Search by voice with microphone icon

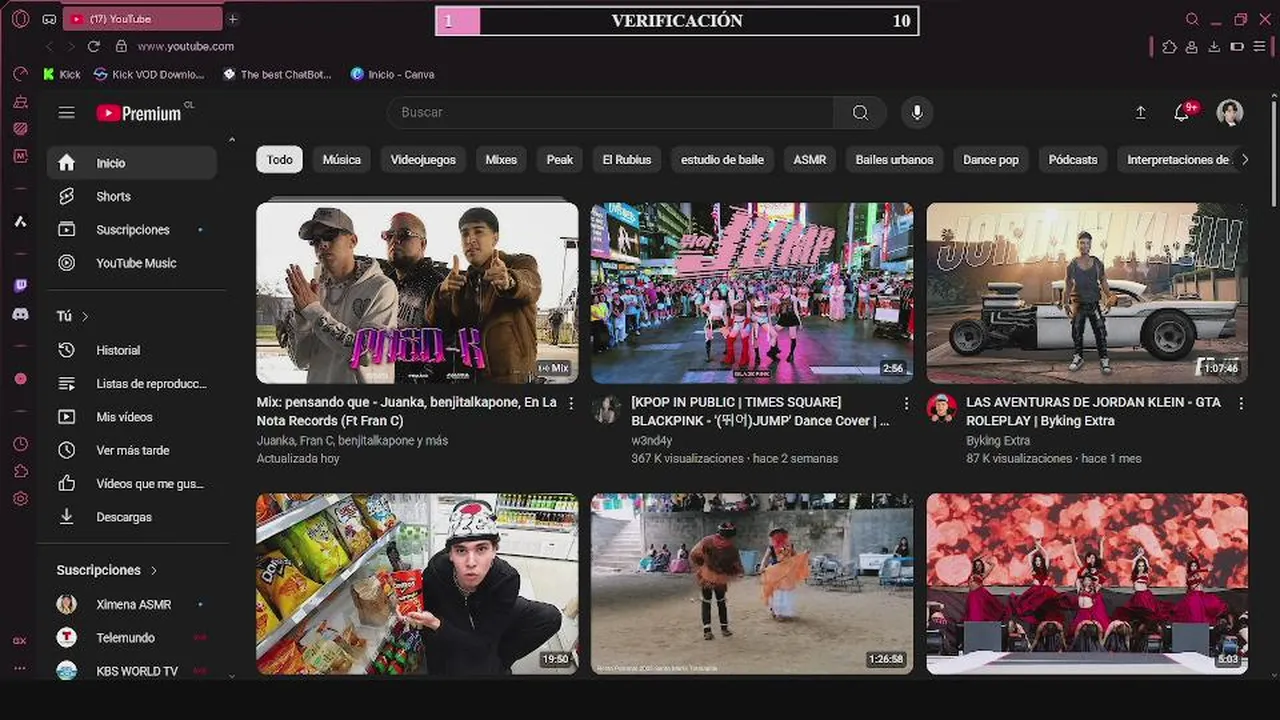pos(917,113)
